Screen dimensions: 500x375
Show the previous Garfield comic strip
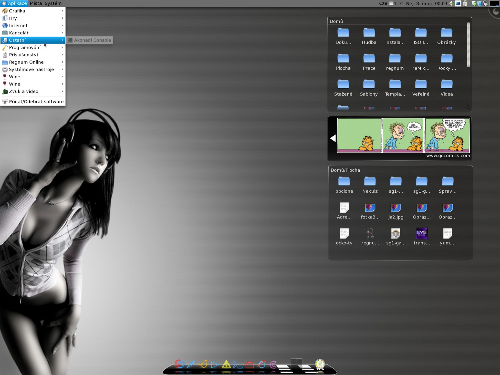pos(332,138)
